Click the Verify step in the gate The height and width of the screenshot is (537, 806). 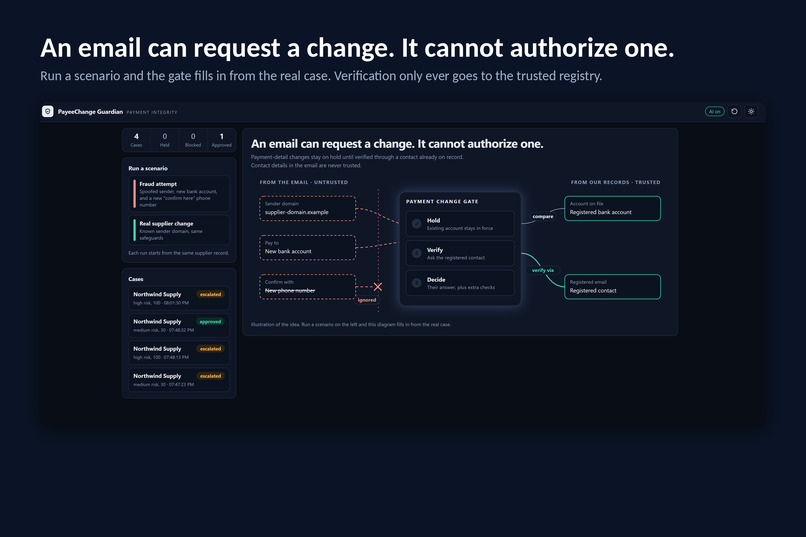pyautogui.click(x=460, y=253)
